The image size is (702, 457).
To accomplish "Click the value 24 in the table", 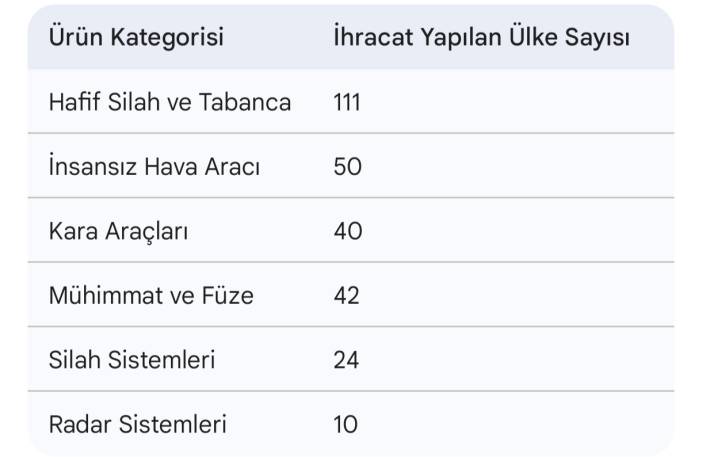I will 346,360.
